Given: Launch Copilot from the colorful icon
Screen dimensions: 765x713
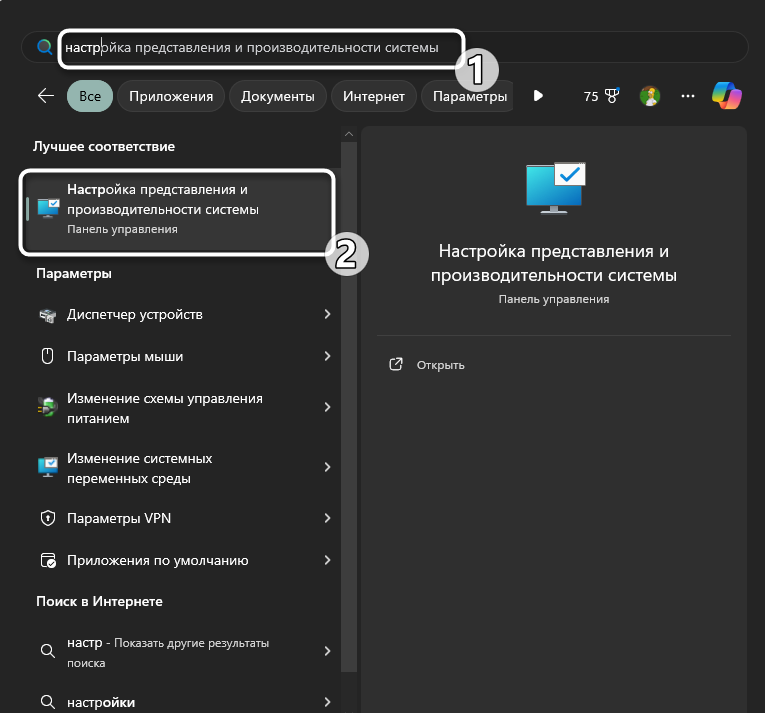Looking at the screenshot, I should pyautogui.click(x=726, y=95).
